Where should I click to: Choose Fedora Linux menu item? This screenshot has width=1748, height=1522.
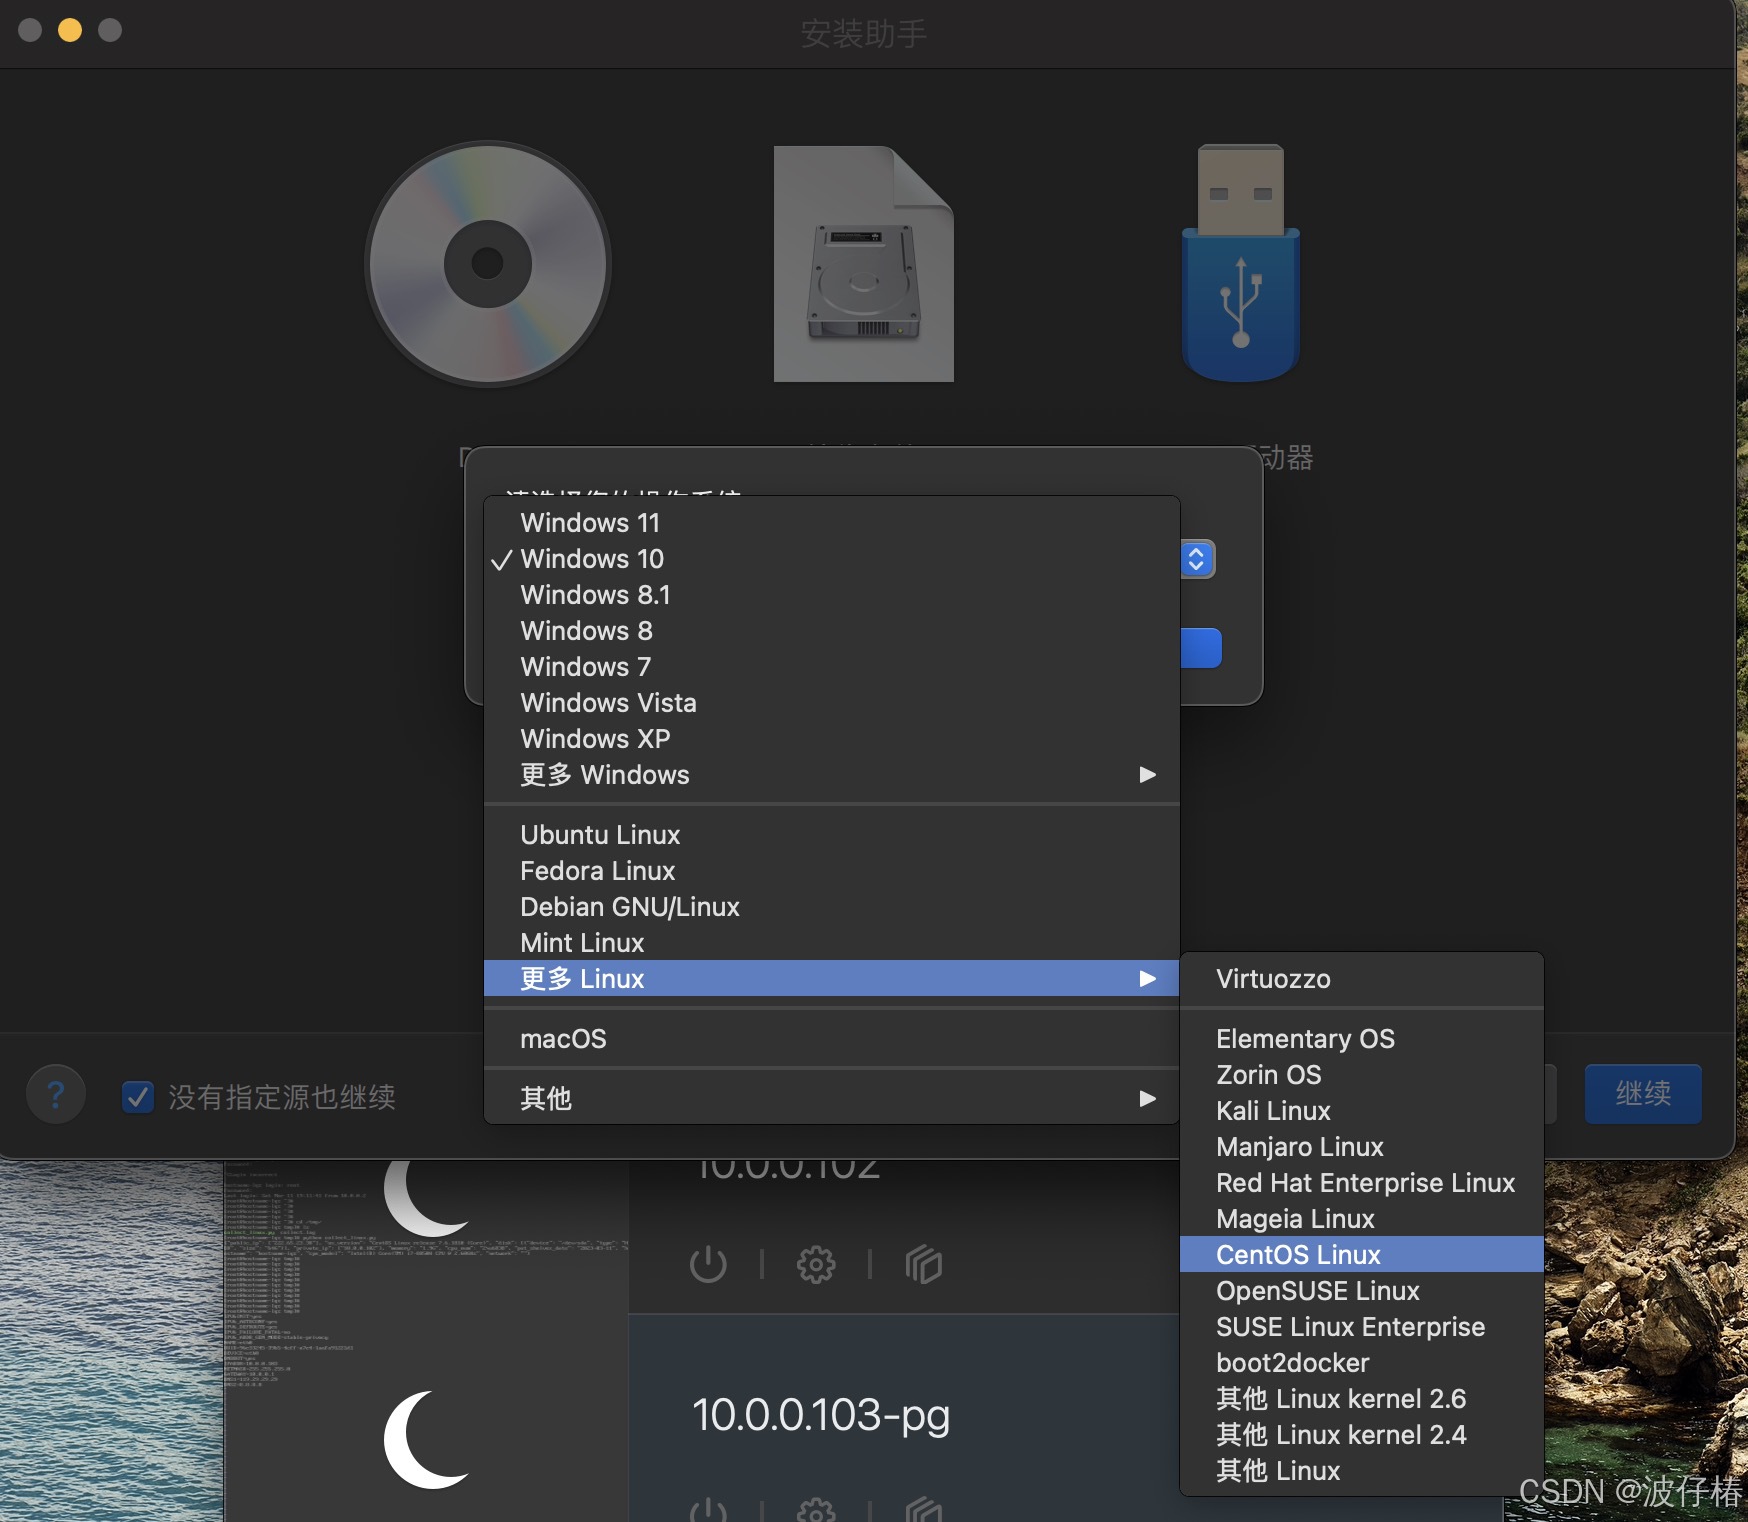point(832,871)
